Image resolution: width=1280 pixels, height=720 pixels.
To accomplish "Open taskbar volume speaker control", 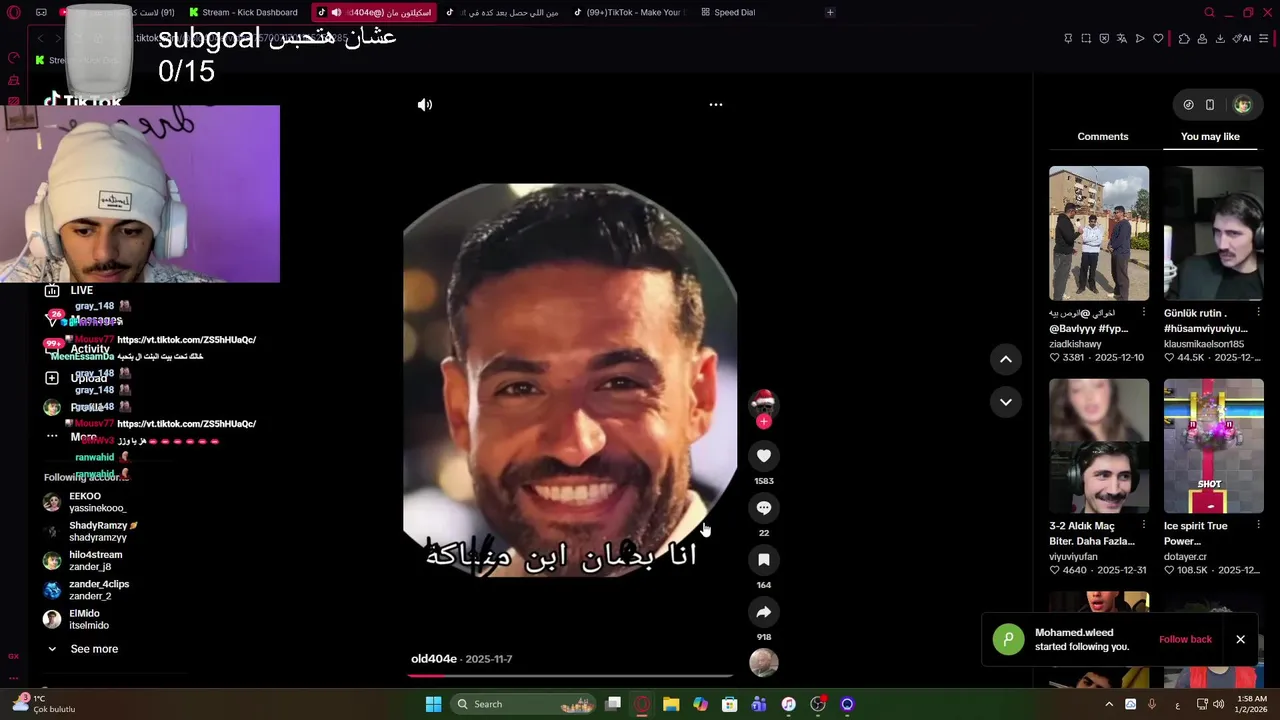I will tap(1219, 704).
